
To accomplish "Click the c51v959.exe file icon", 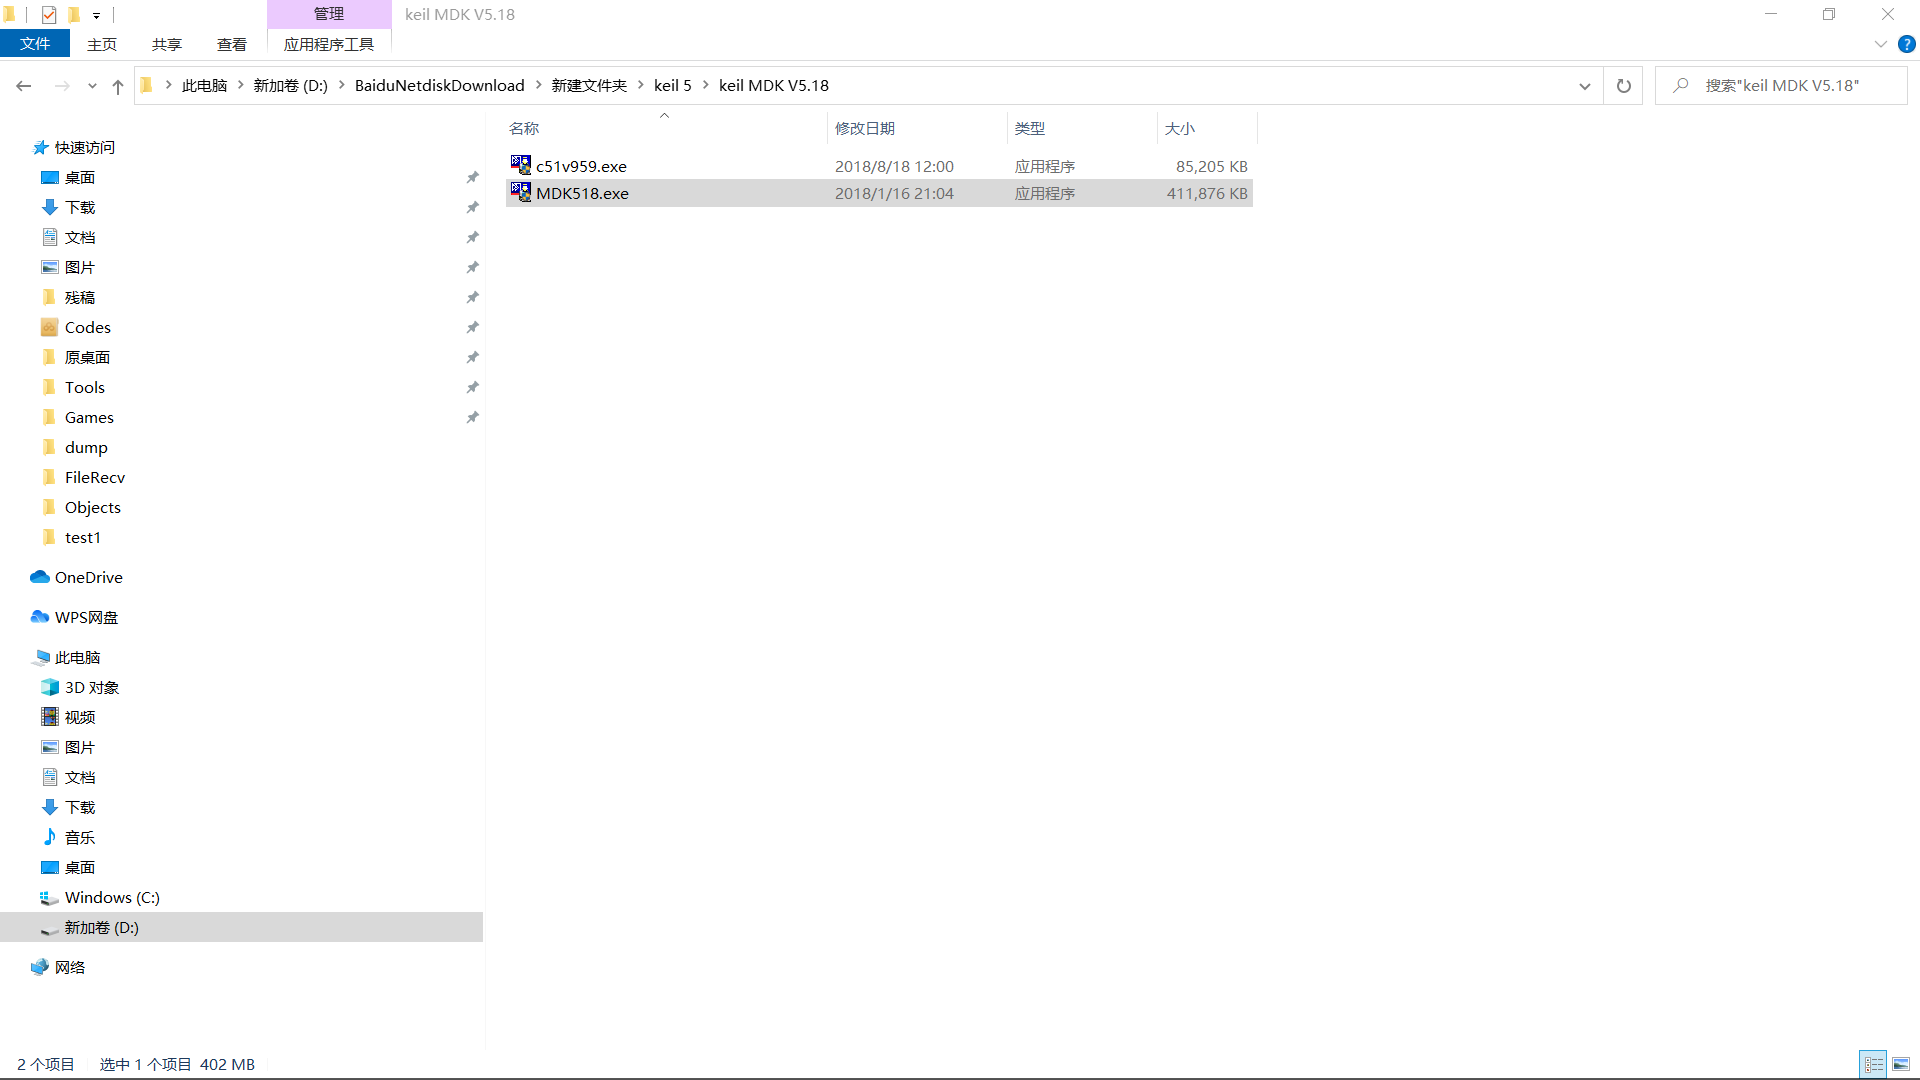I will (520, 165).
